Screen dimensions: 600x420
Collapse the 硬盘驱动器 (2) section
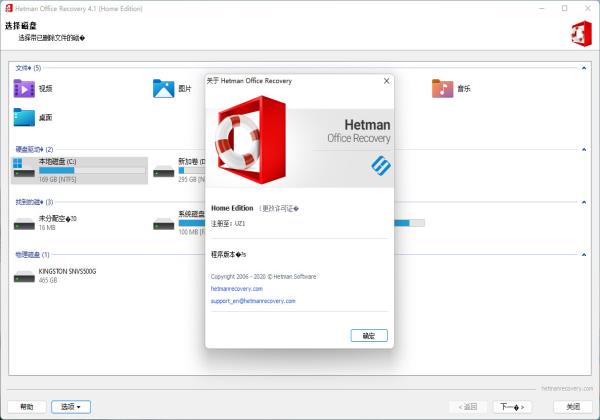[x=584, y=150]
